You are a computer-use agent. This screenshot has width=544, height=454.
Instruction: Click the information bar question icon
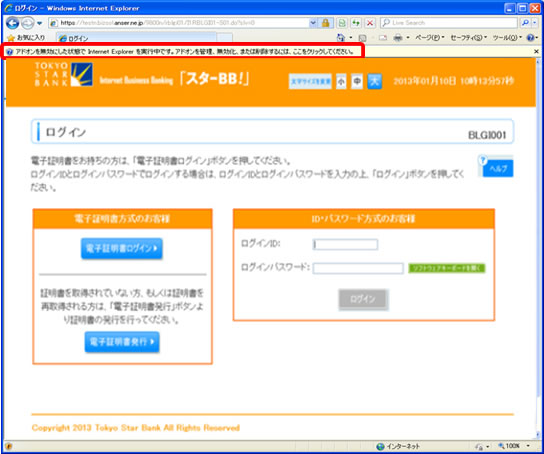coord(9,52)
